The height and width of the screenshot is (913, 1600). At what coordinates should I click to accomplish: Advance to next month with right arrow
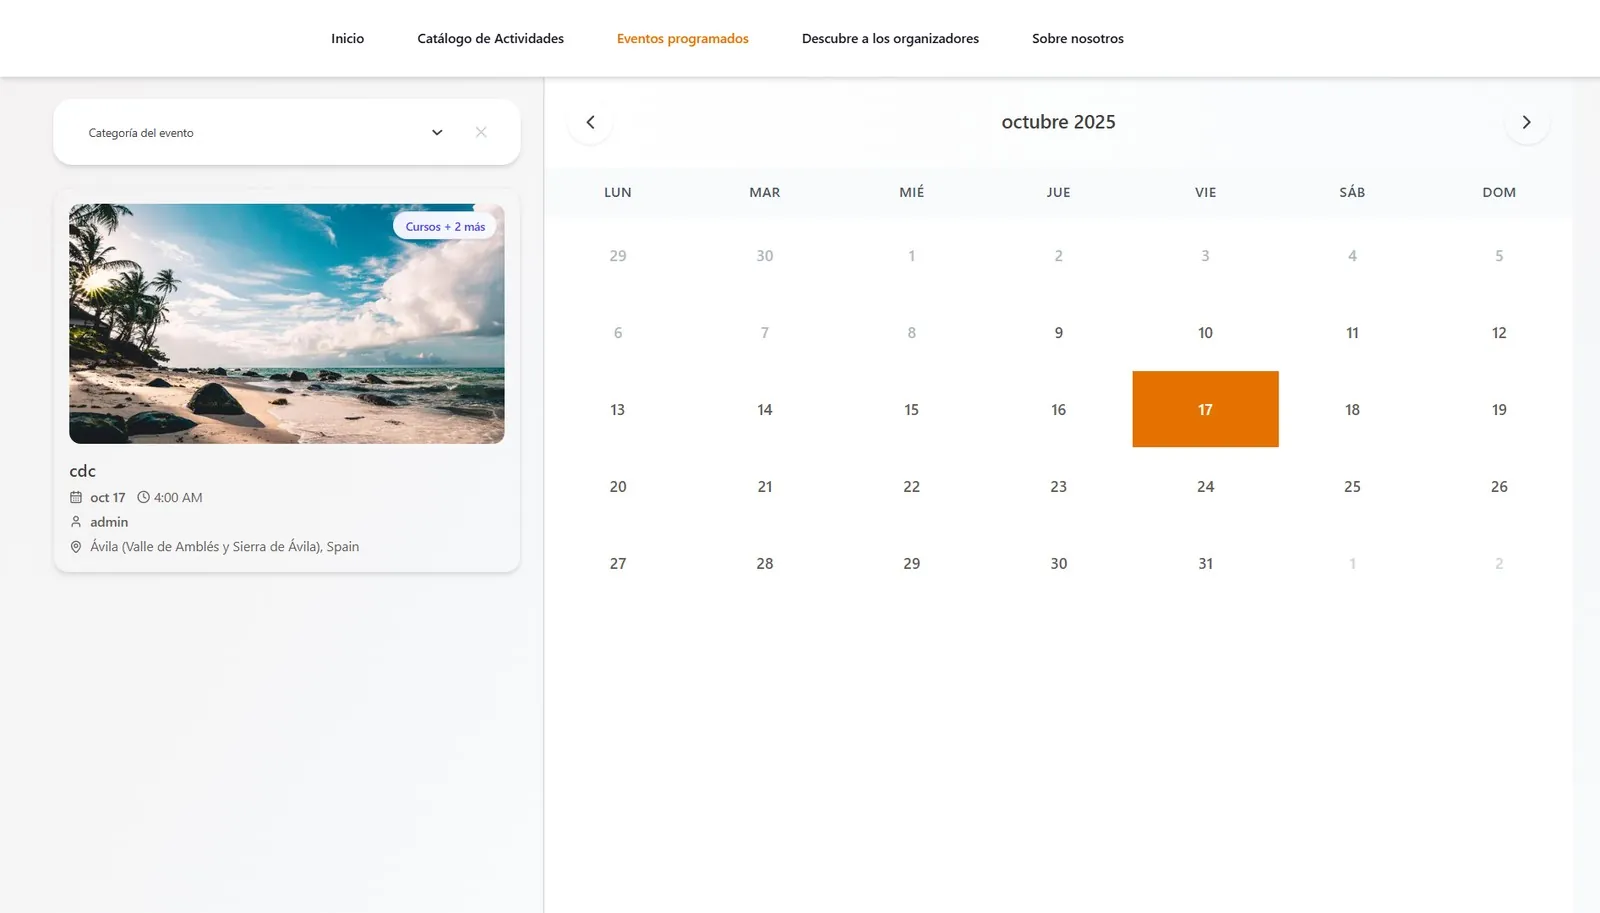(1526, 122)
